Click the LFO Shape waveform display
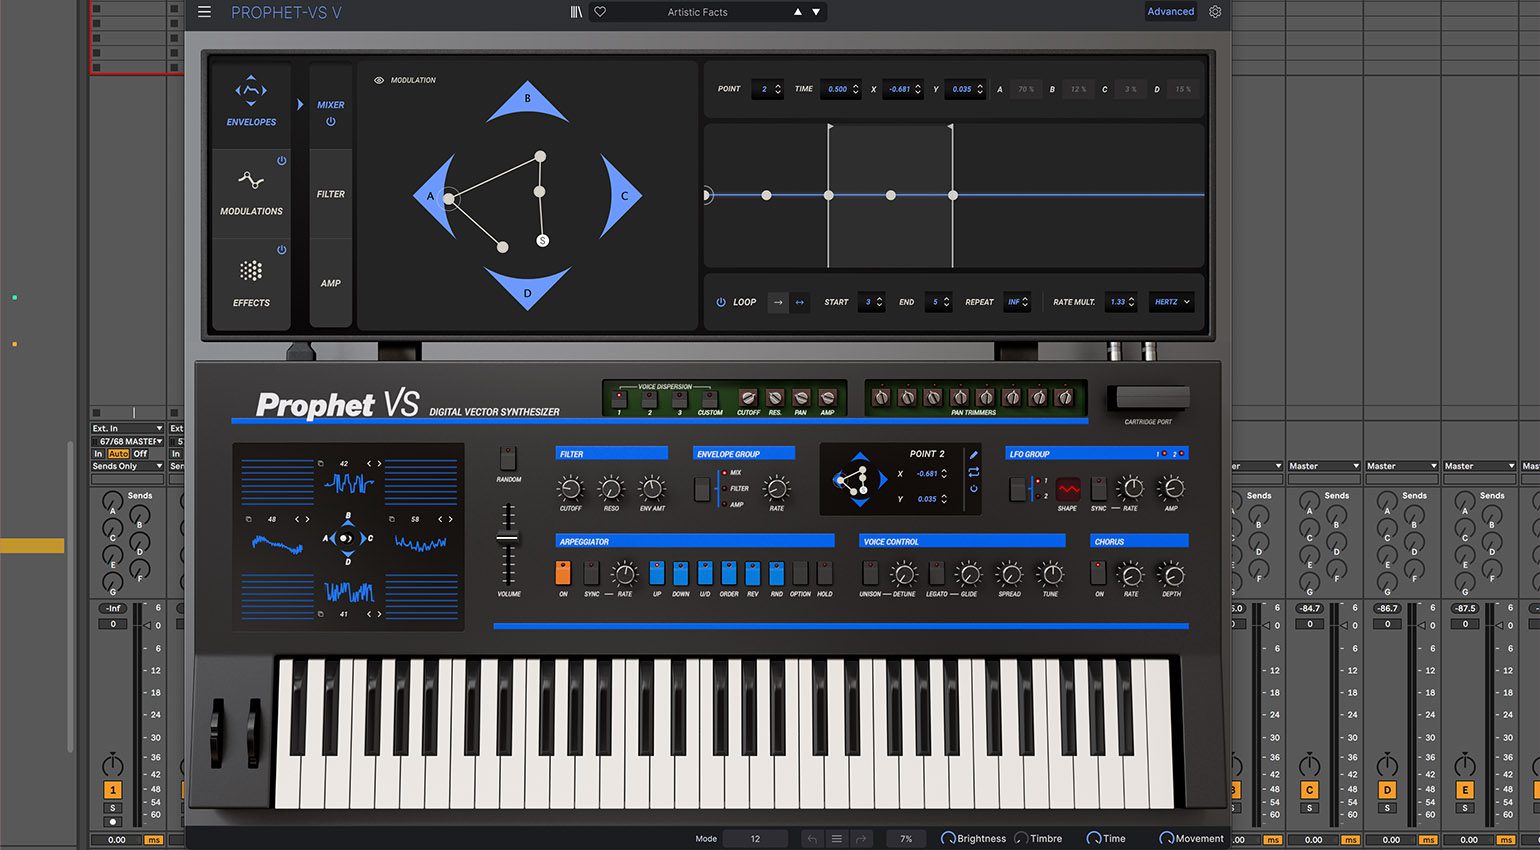The width and height of the screenshot is (1540, 850). pos(1068,489)
